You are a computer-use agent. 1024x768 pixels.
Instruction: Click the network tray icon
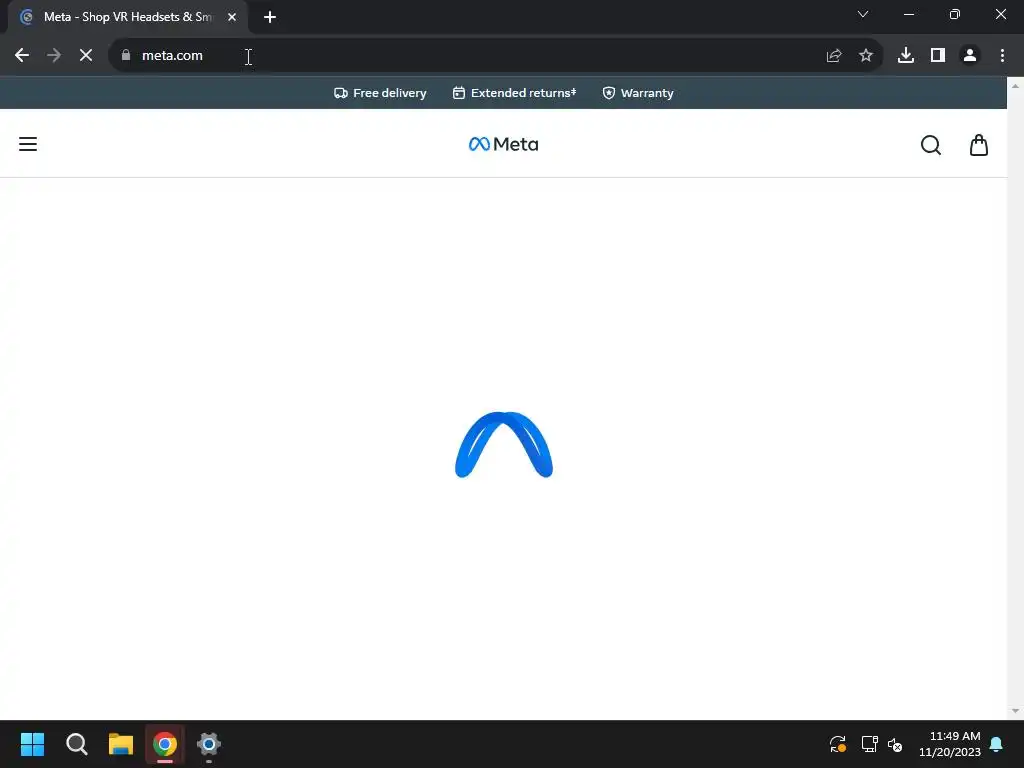pos(869,744)
